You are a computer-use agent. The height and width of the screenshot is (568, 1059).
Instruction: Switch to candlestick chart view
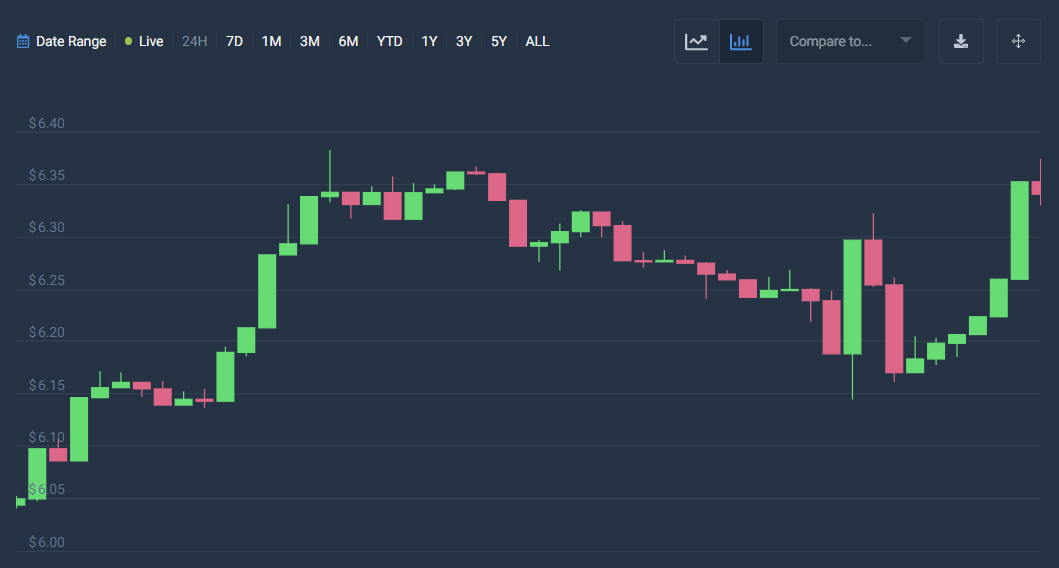coord(741,41)
